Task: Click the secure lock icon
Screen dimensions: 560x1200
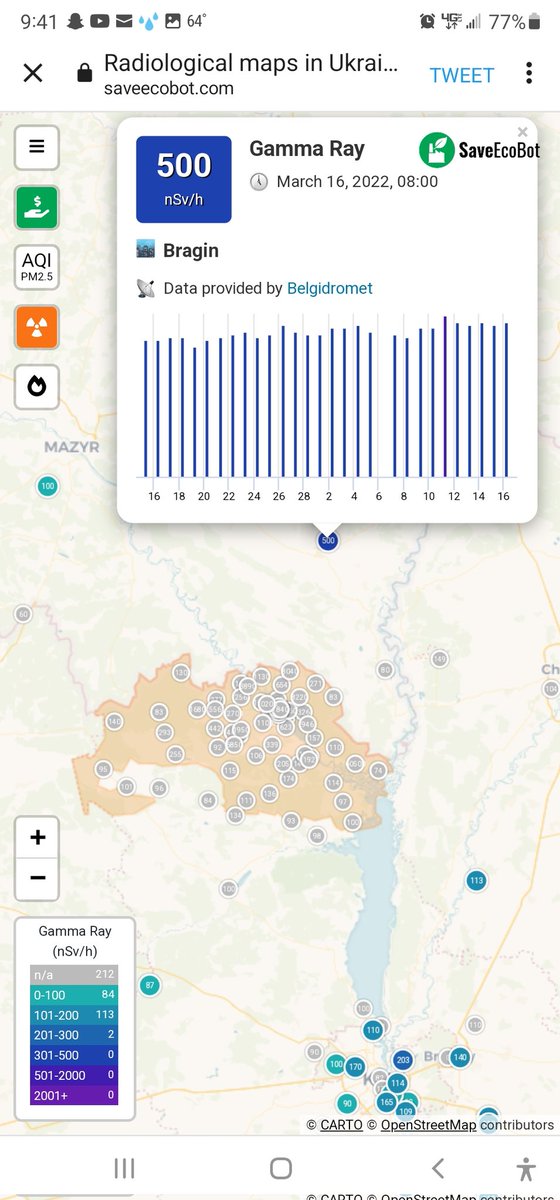Action: pyautogui.click(x=85, y=75)
